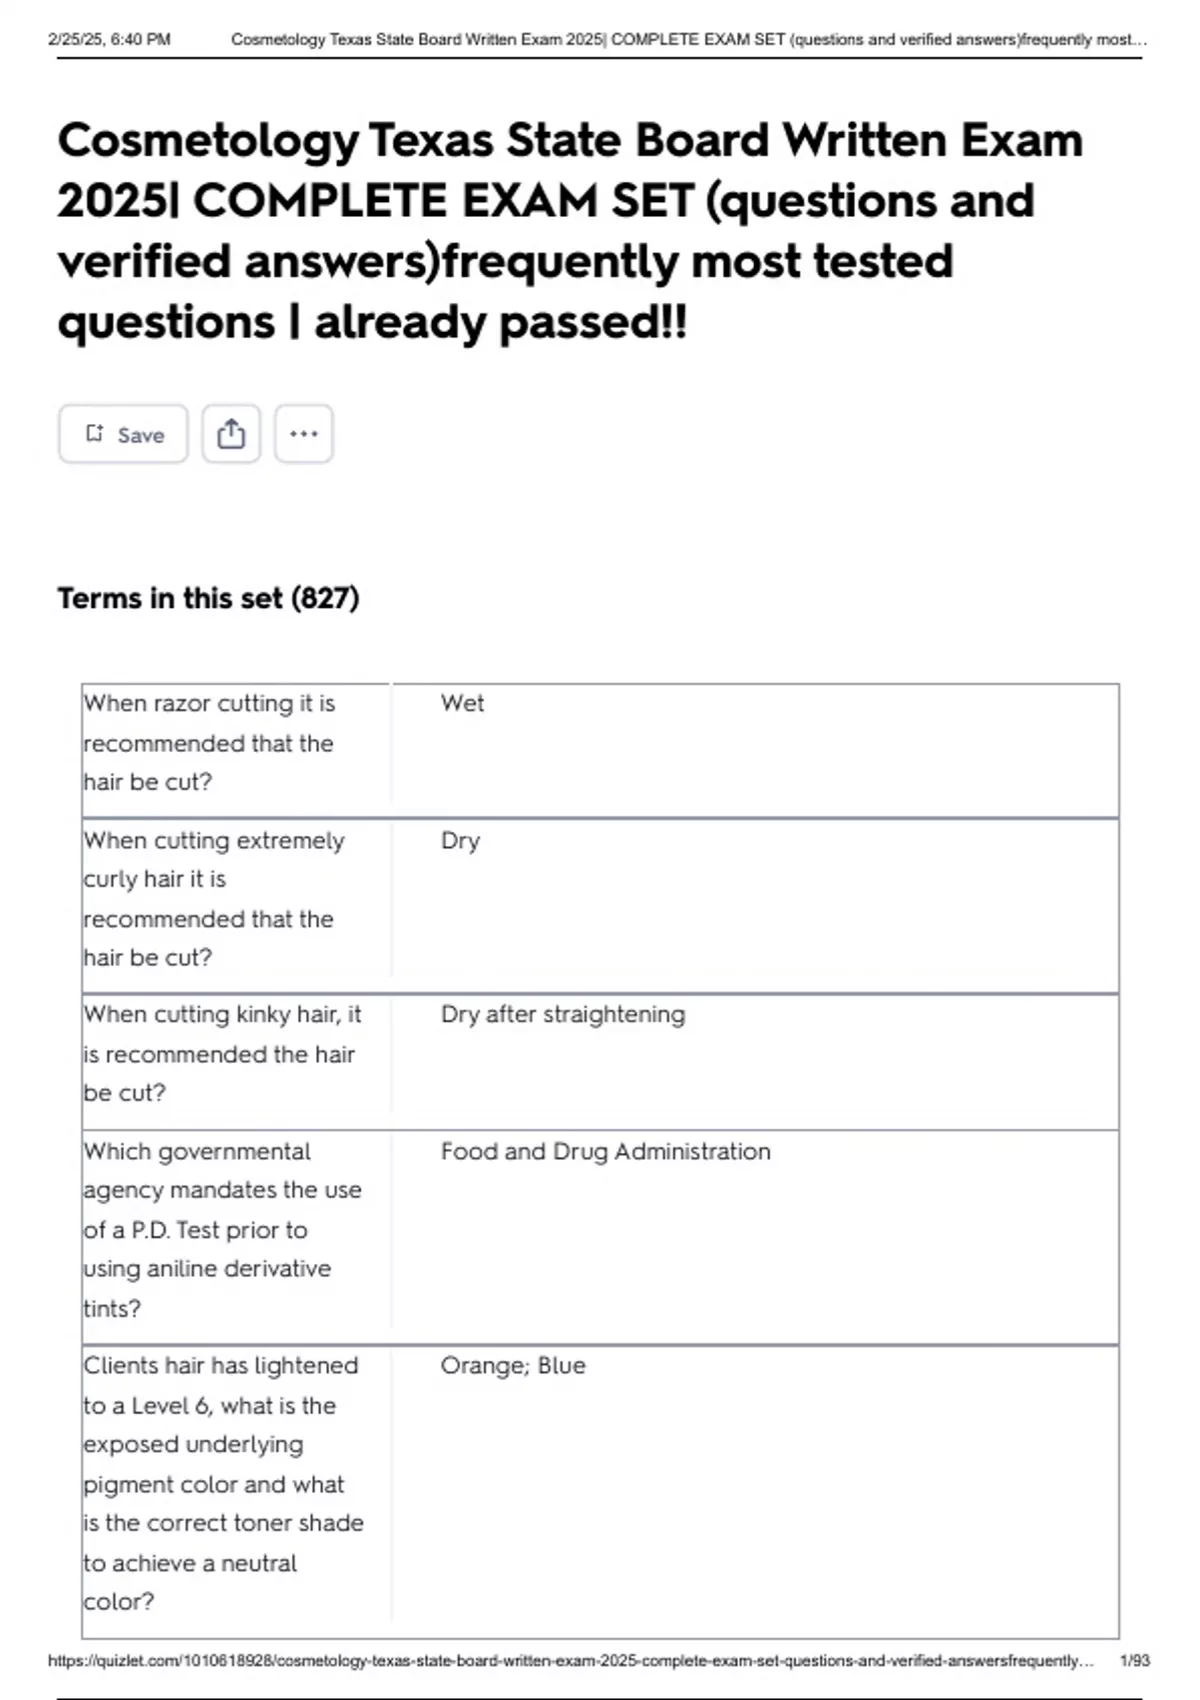The image size is (1200, 1700).
Task: Select the "Food and Drug Administration" definition
Action: pos(605,1151)
